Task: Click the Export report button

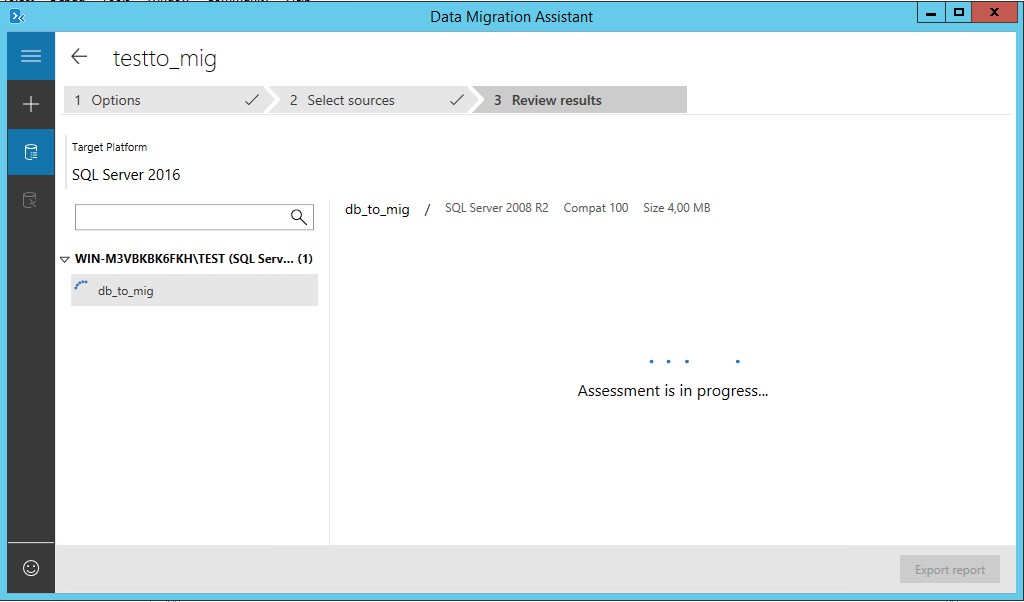Action: [950, 569]
